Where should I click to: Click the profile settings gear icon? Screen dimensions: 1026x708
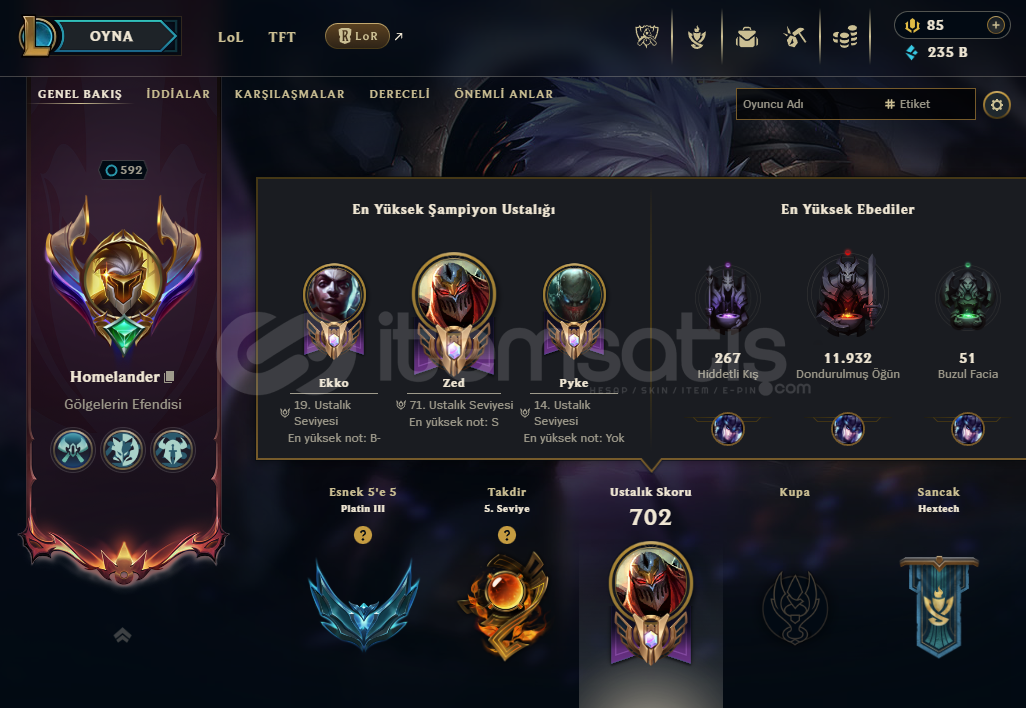click(997, 105)
